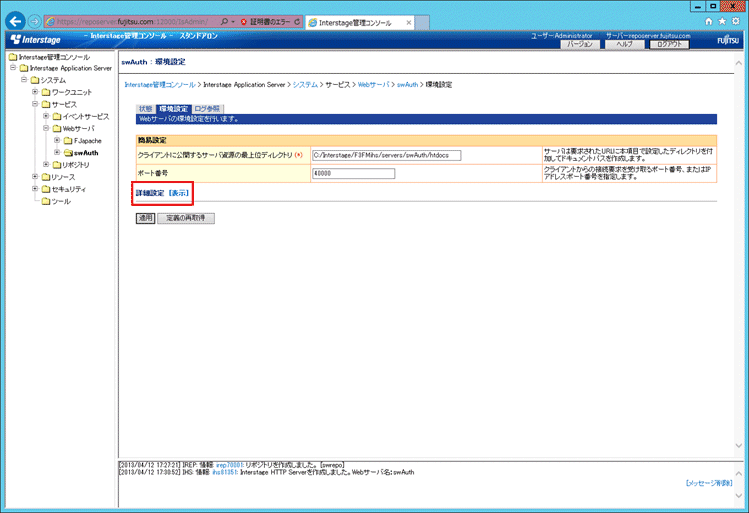Select システム in the tree
Image resolution: width=749 pixels, height=513 pixels.
pyautogui.click(x=53, y=80)
